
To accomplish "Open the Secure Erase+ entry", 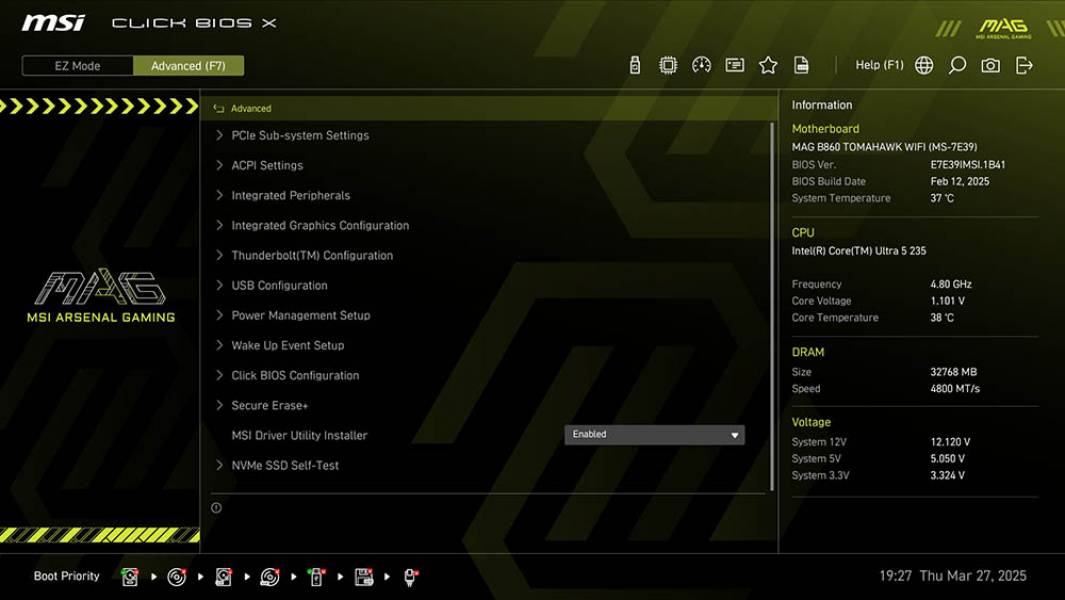I will tap(270, 405).
